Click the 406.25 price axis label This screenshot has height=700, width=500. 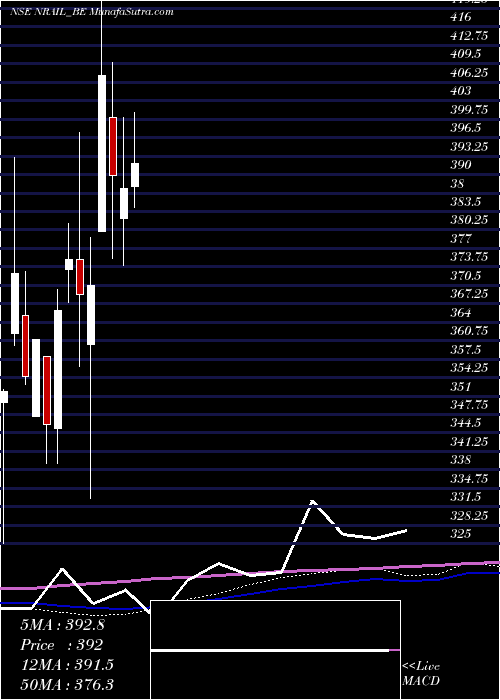(469, 73)
